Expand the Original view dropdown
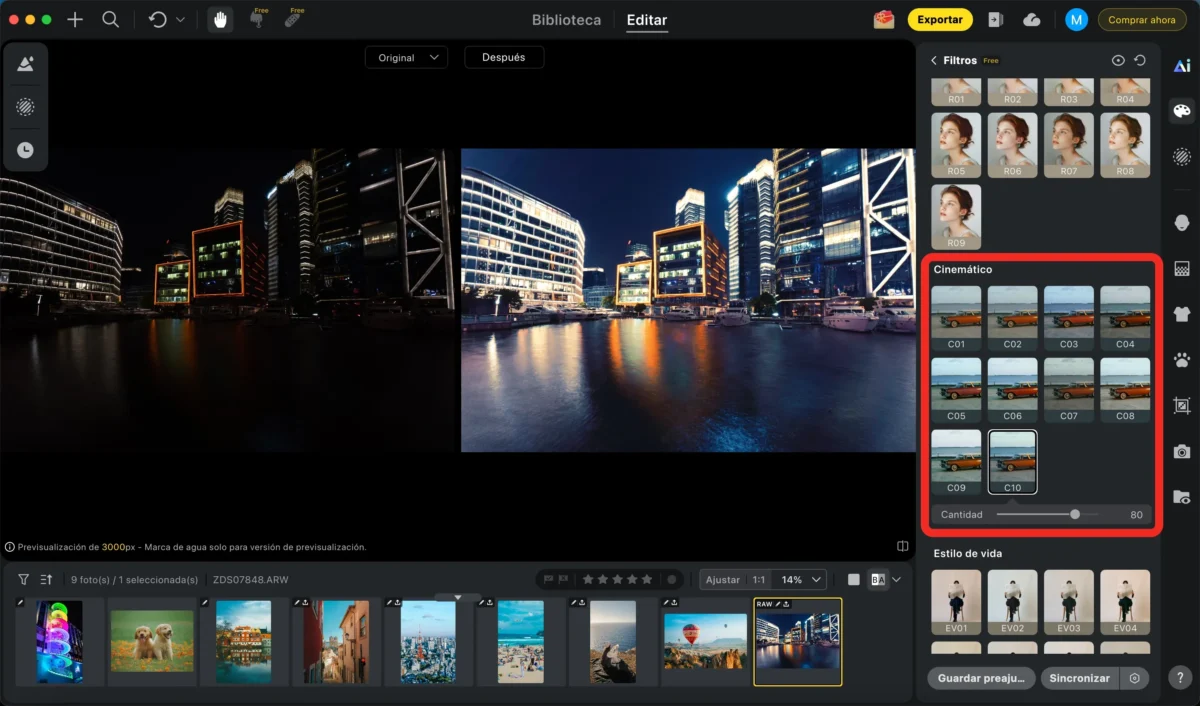1200x706 pixels. 406,58
